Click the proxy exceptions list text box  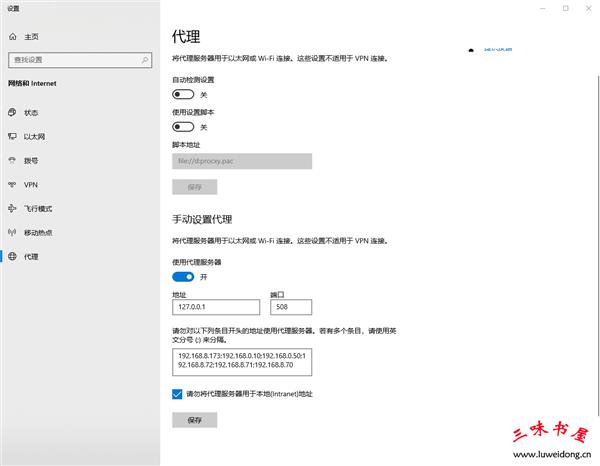(242, 360)
